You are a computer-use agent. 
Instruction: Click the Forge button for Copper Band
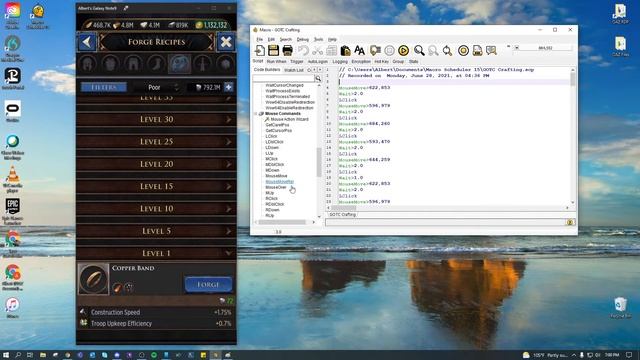209,284
